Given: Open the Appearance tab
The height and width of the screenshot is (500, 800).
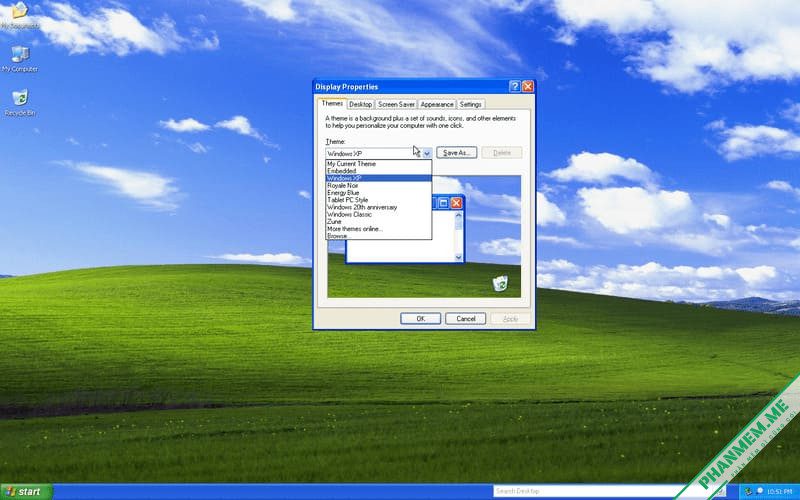Looking at the screenshot, I should [437, 104].
